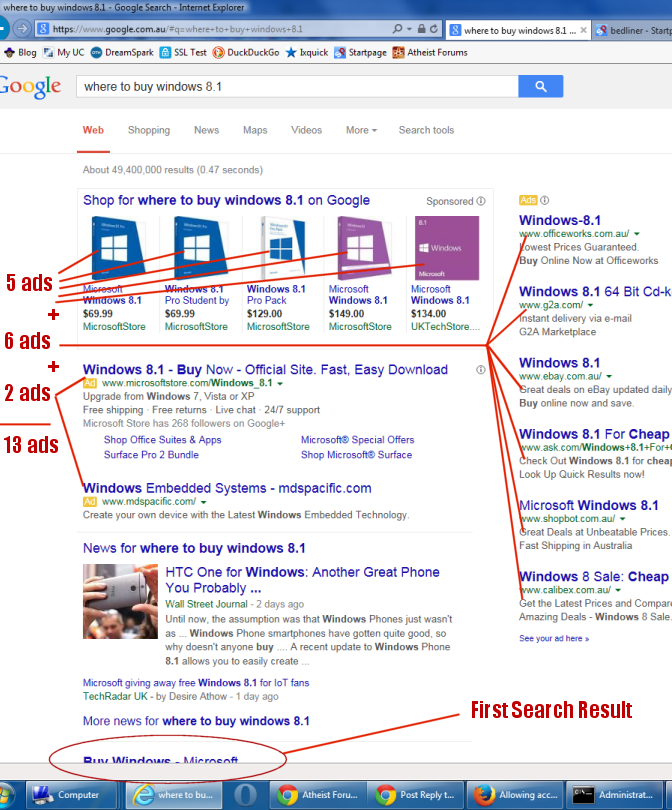Open the Ixquick favorites bookmark
The image size is (672, 810).
click(x=307, y=53)
